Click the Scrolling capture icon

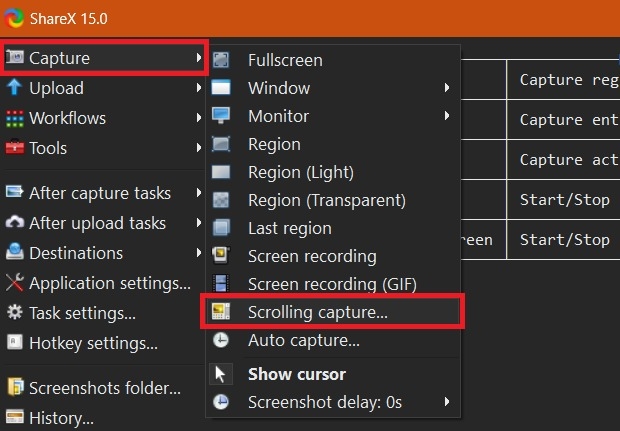coord(221,312)
